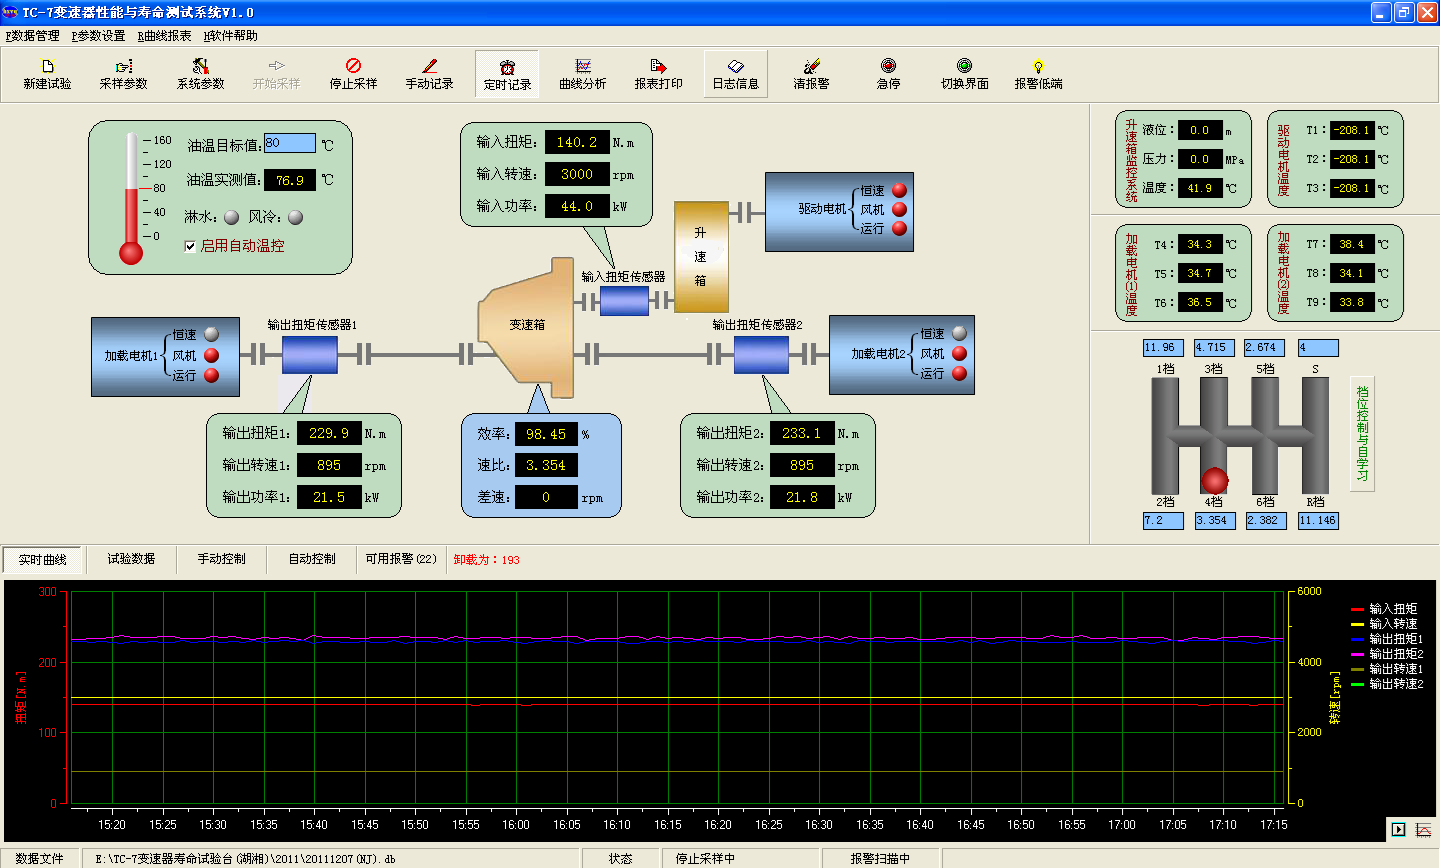Open the 参数设置 menu
The width and height of the screenshot is (1440, 868).
point(98,36)
